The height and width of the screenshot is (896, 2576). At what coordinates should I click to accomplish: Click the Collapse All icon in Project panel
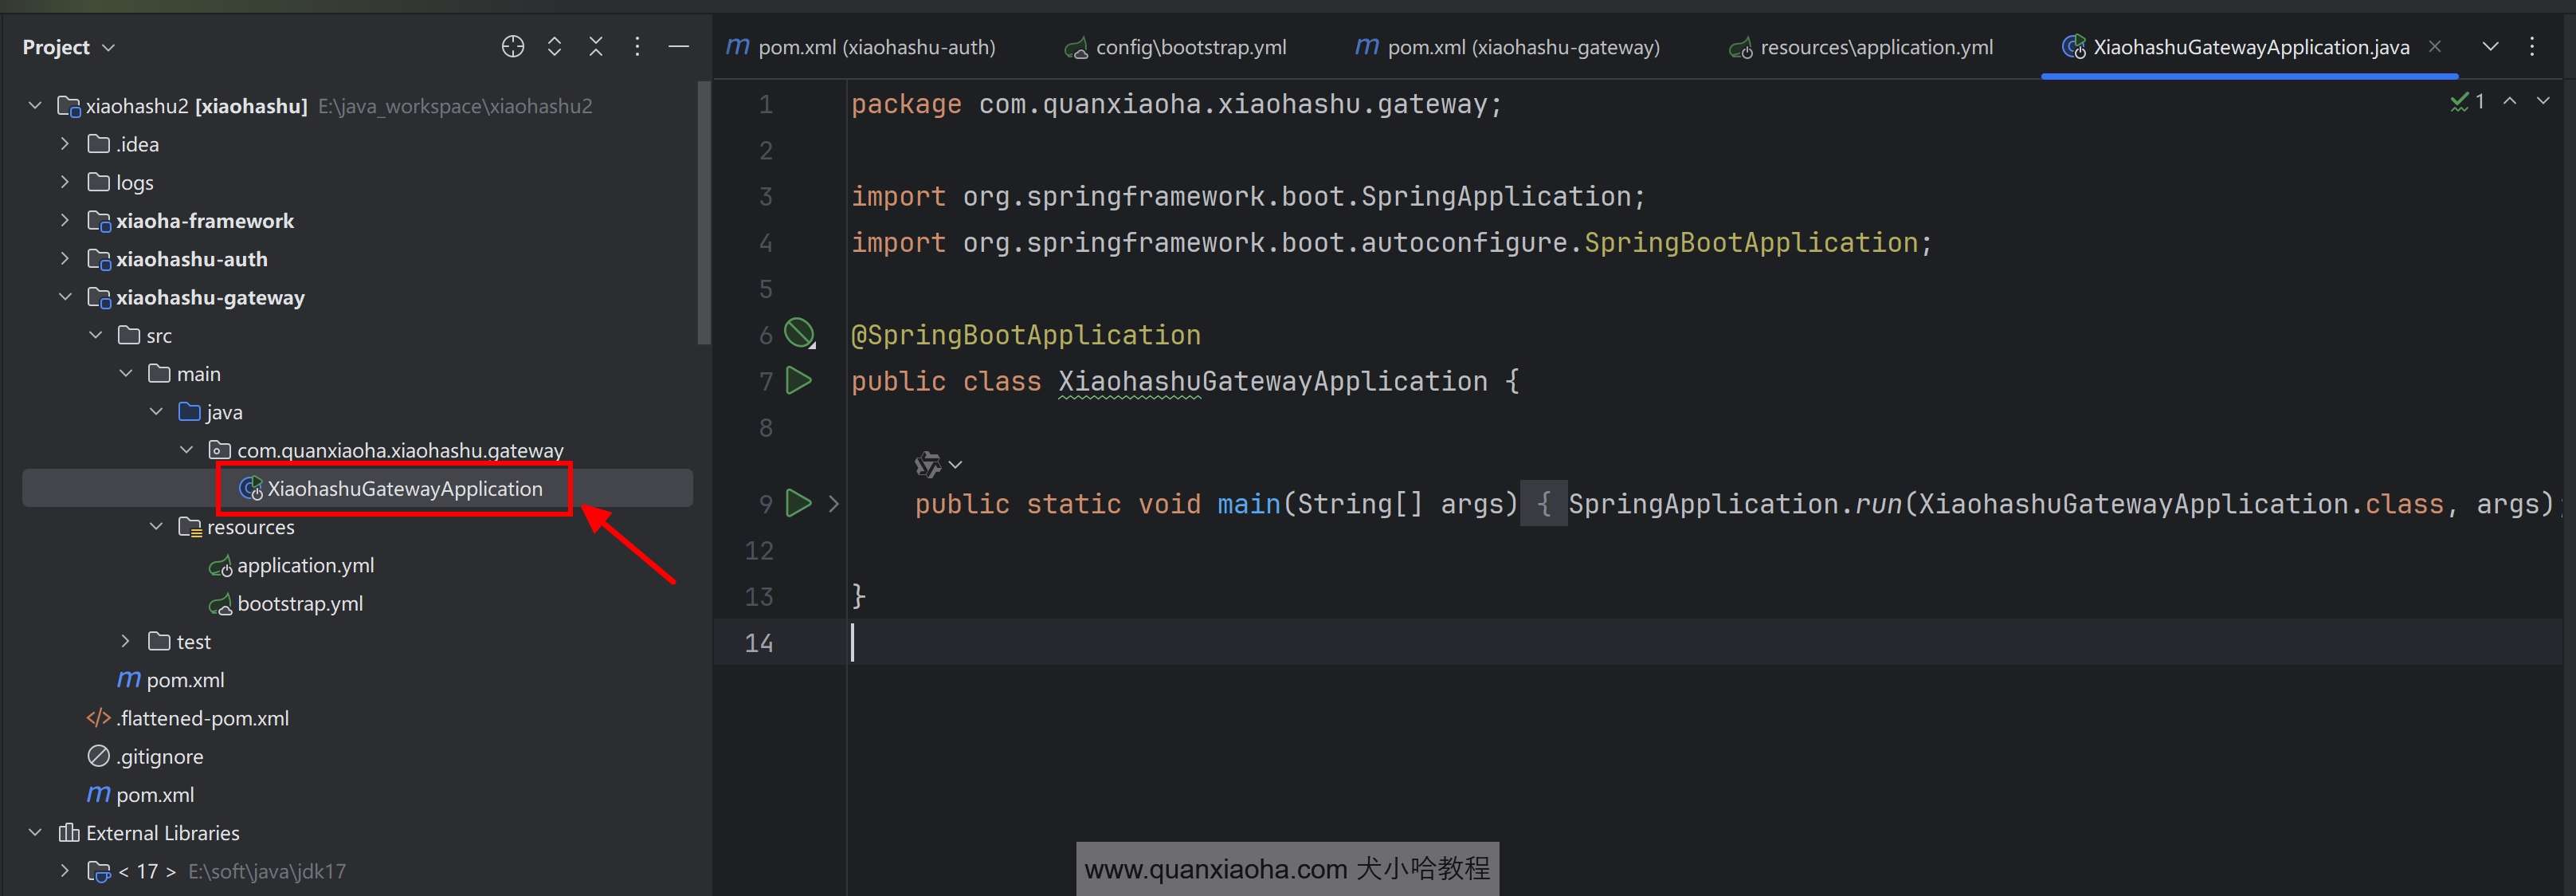pos(596,47)
